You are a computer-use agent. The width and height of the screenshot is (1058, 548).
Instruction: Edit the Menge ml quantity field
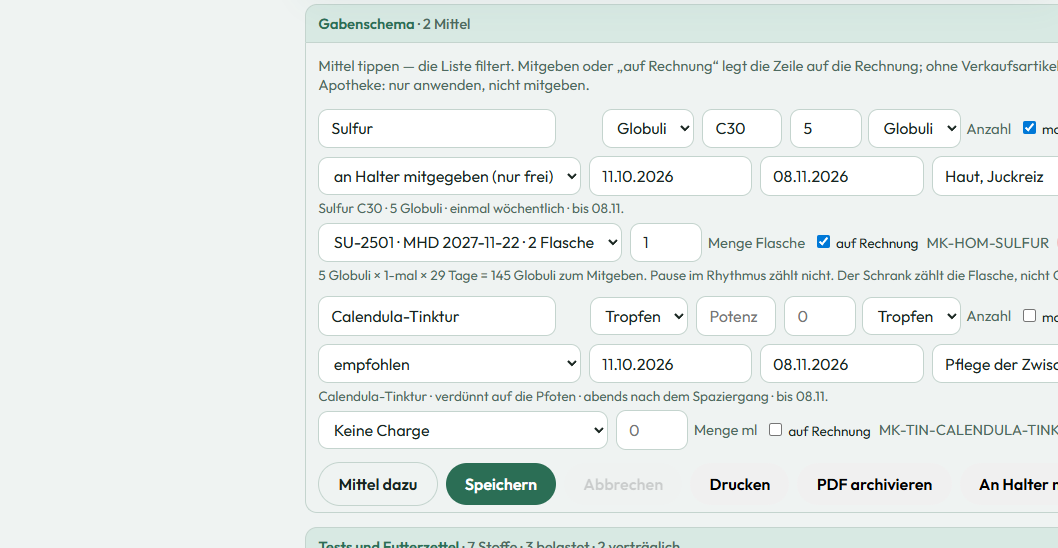tap(652, 430)
